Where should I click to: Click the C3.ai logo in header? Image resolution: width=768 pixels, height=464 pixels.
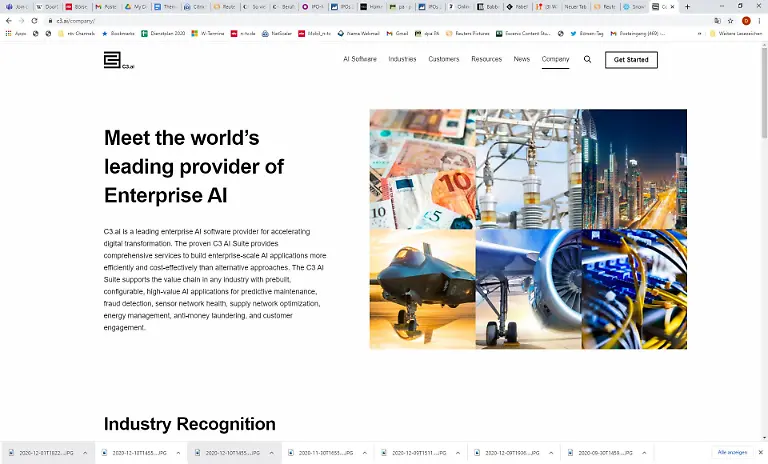pyautogui.click(x=118, y=60)
